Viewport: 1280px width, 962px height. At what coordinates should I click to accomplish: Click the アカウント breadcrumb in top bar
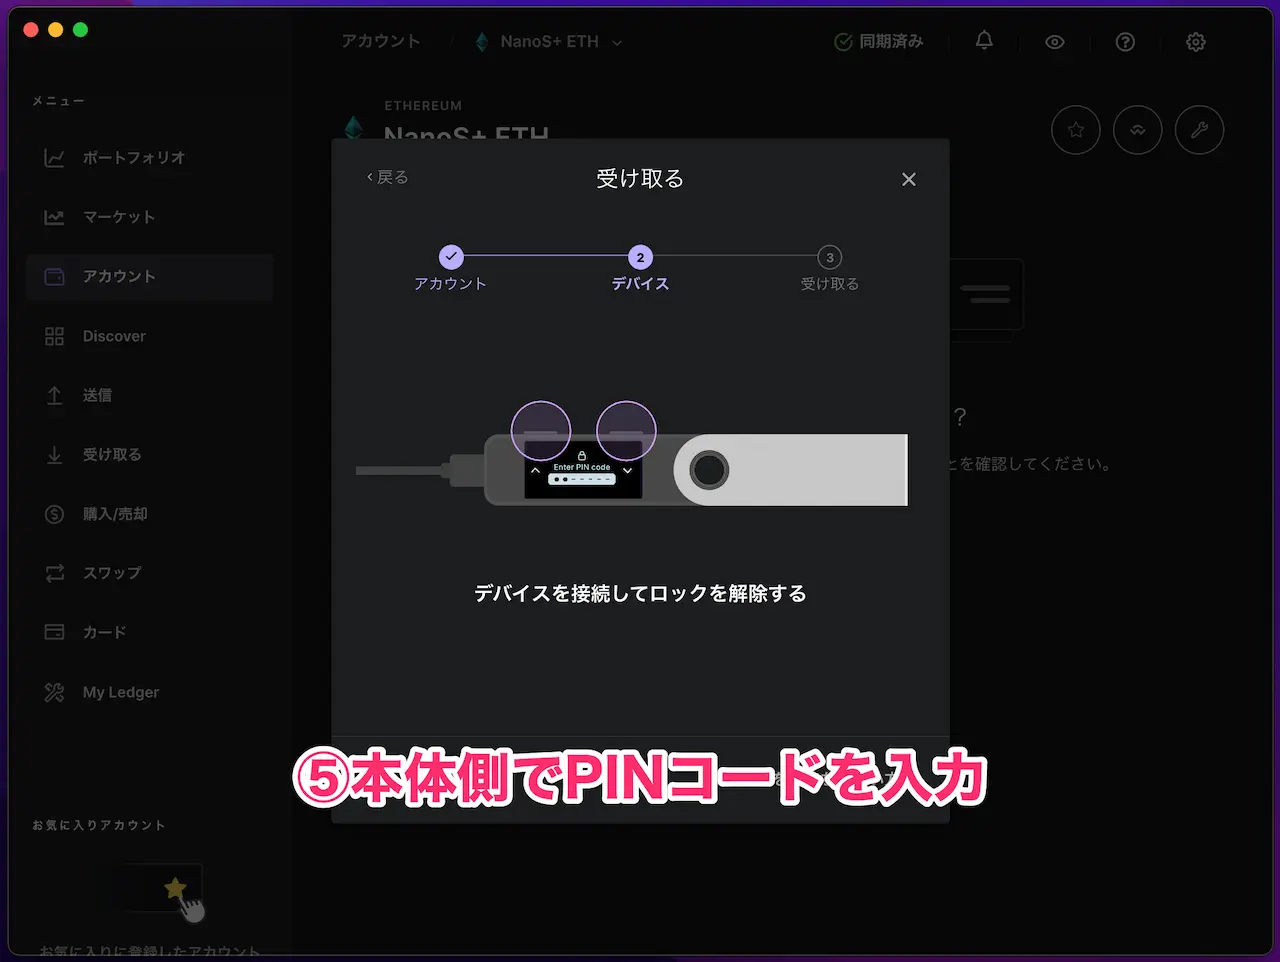[381, 42]
